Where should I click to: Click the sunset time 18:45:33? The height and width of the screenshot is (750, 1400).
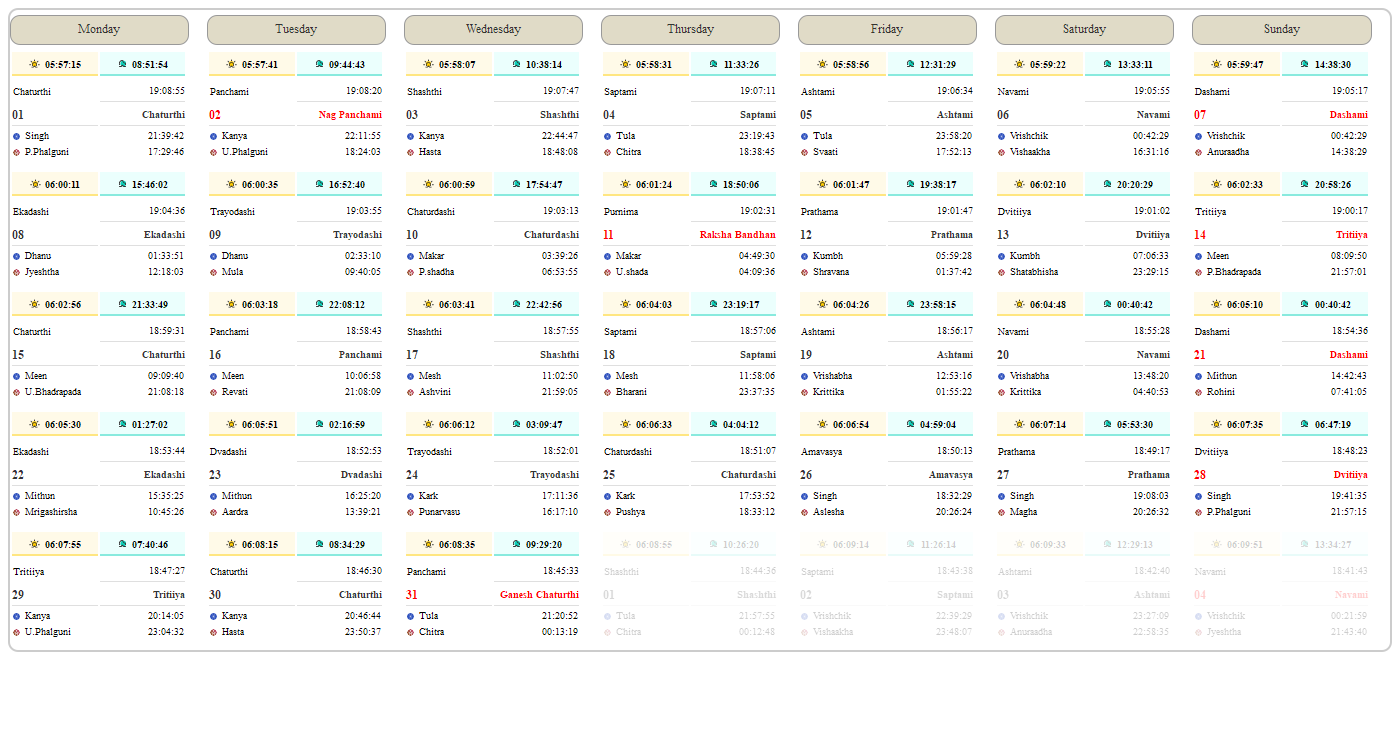[x=560, y=572]
